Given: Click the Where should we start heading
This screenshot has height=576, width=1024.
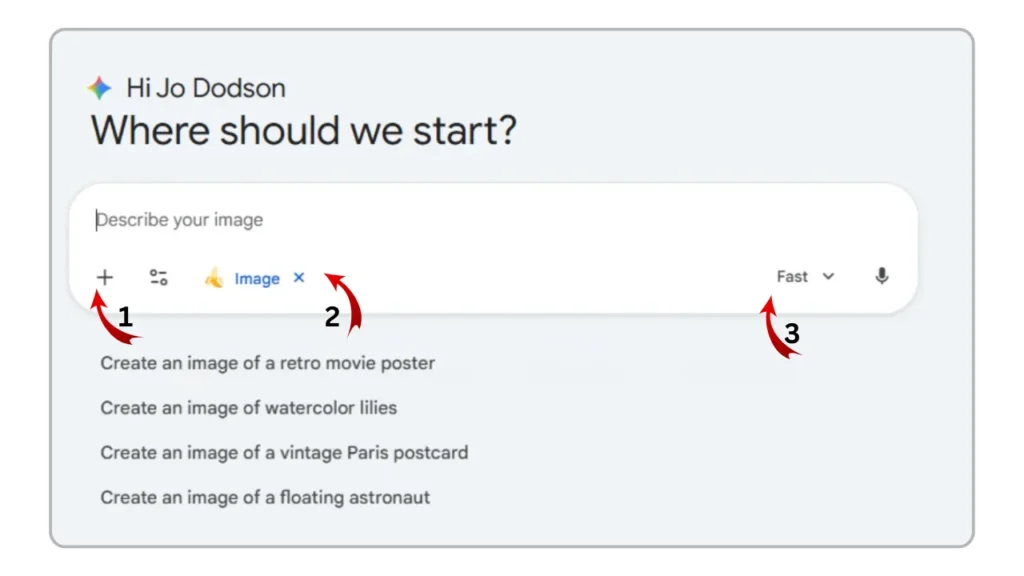Looking at the screenshot, I should tap(305, 130).
